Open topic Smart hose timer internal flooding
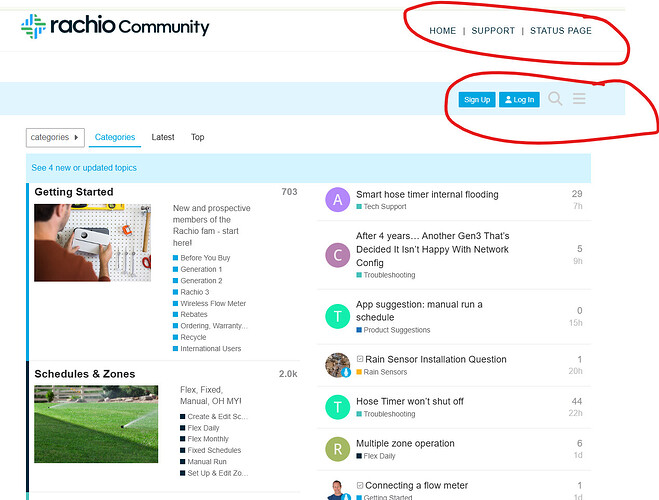This screenshot has height=500, width=659. 427,194
